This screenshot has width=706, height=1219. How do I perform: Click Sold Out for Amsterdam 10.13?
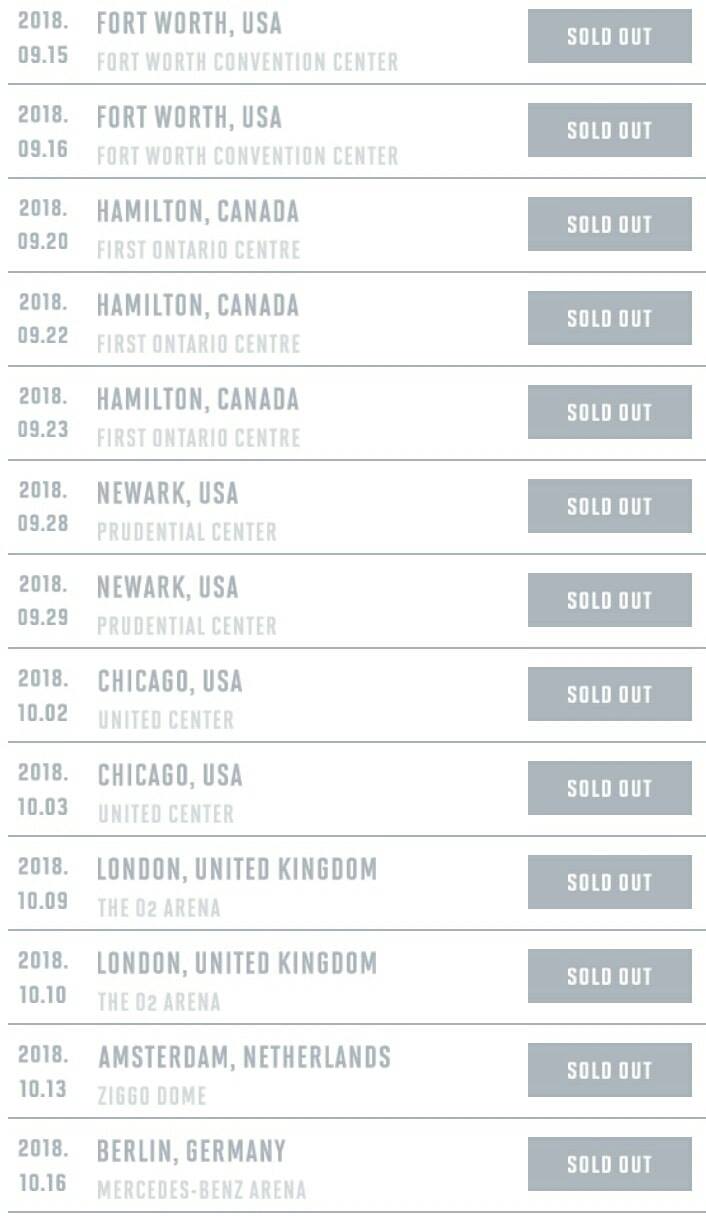point(609,1070)
